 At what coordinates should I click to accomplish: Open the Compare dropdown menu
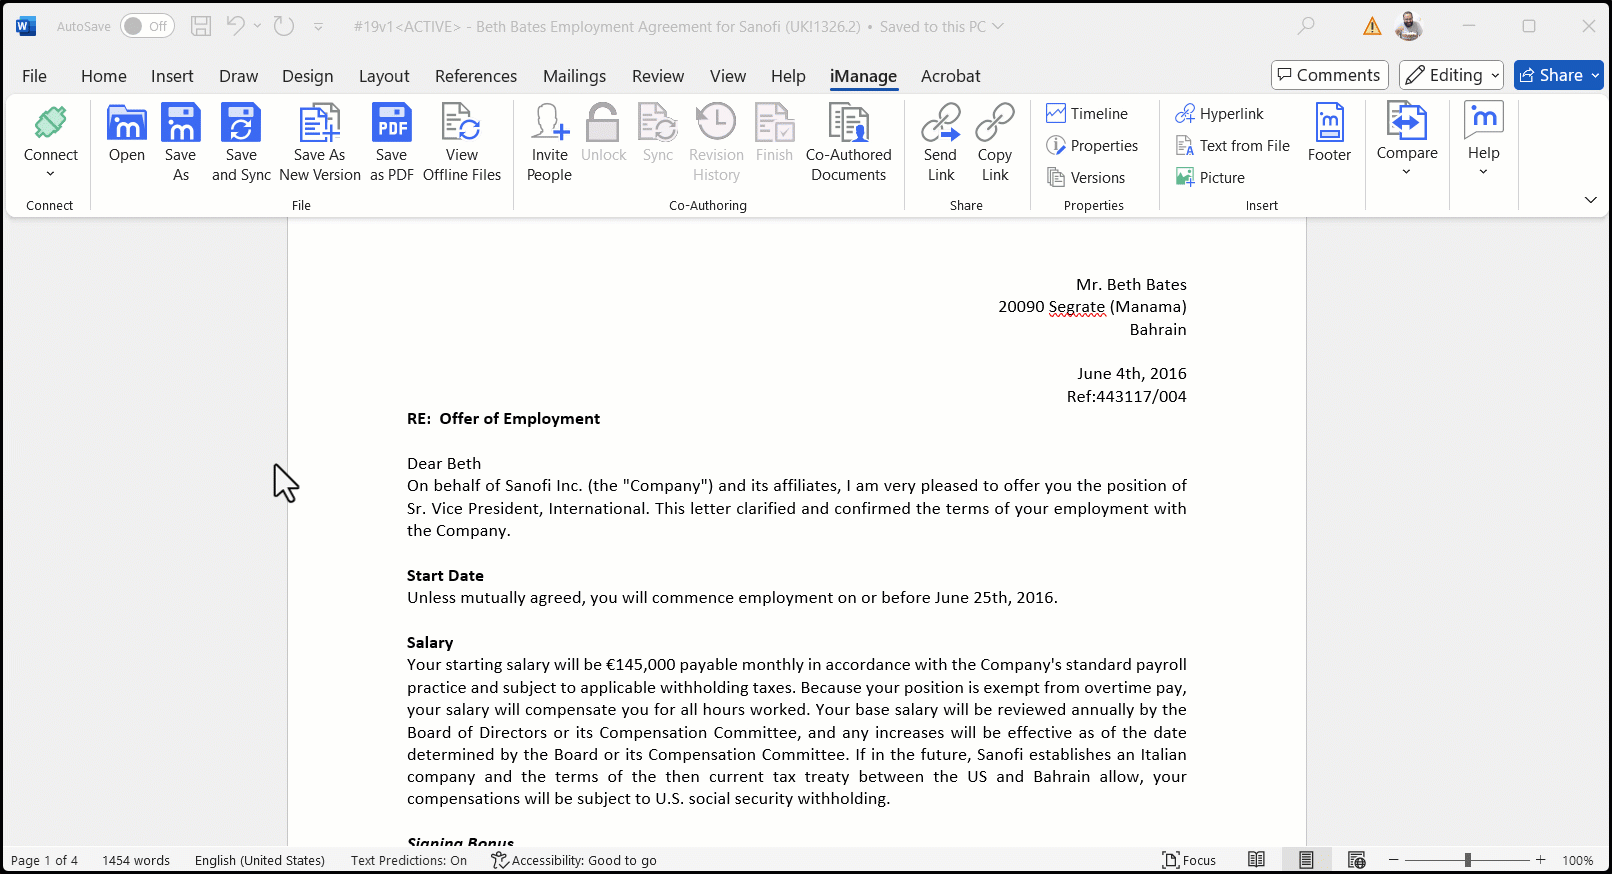1406,172
